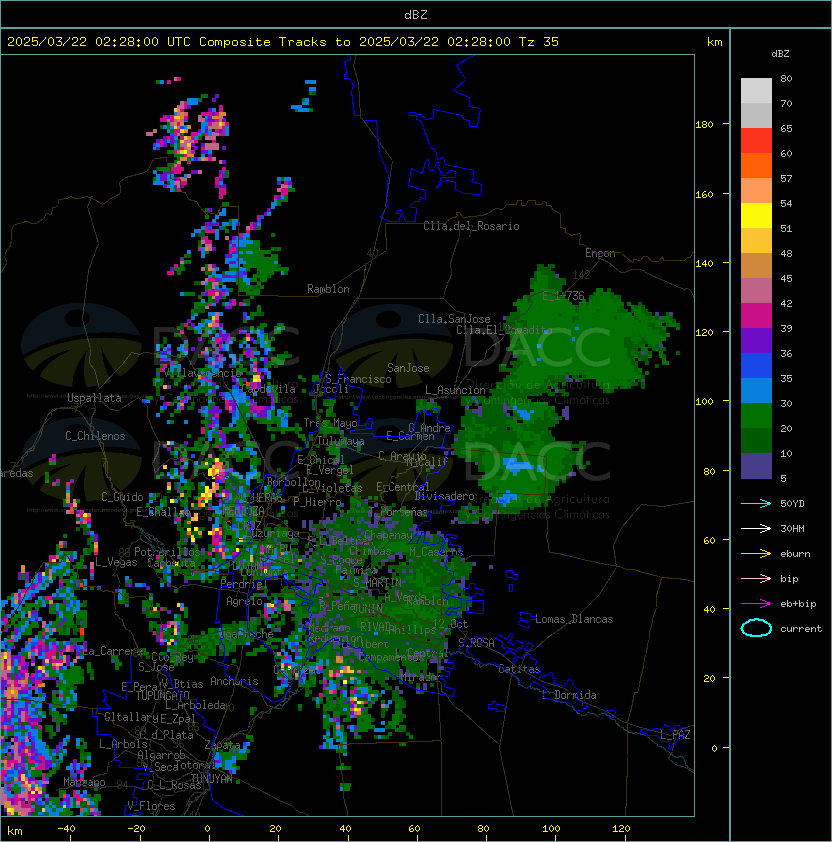This screenshot has width=832, height=842.
Task: Click the 'V_Flores' map label
Action: click(x=151, y=806)
